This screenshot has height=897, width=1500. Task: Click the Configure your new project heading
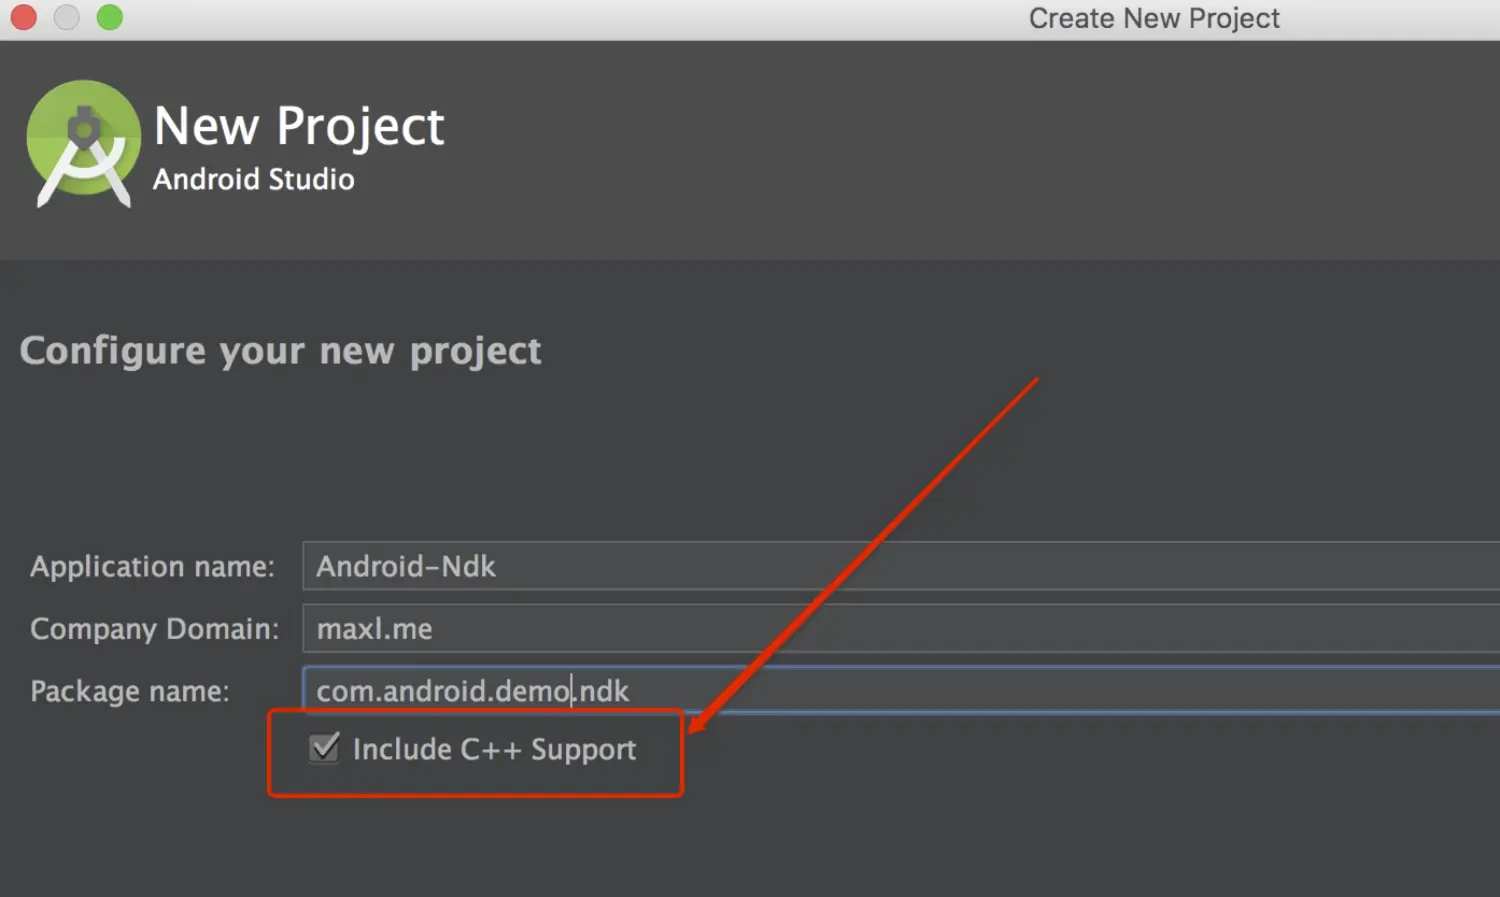pos(281,351)
